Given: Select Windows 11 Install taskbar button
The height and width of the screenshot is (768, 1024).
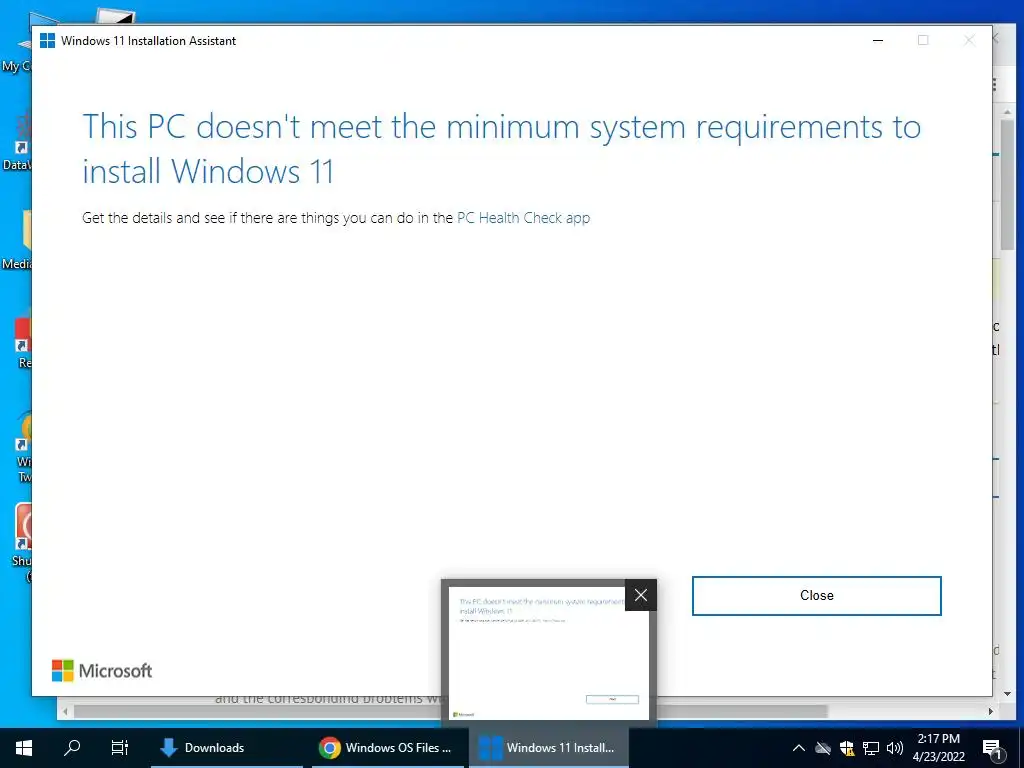Looking at the screenshot, I should click(x=549, y=748).
